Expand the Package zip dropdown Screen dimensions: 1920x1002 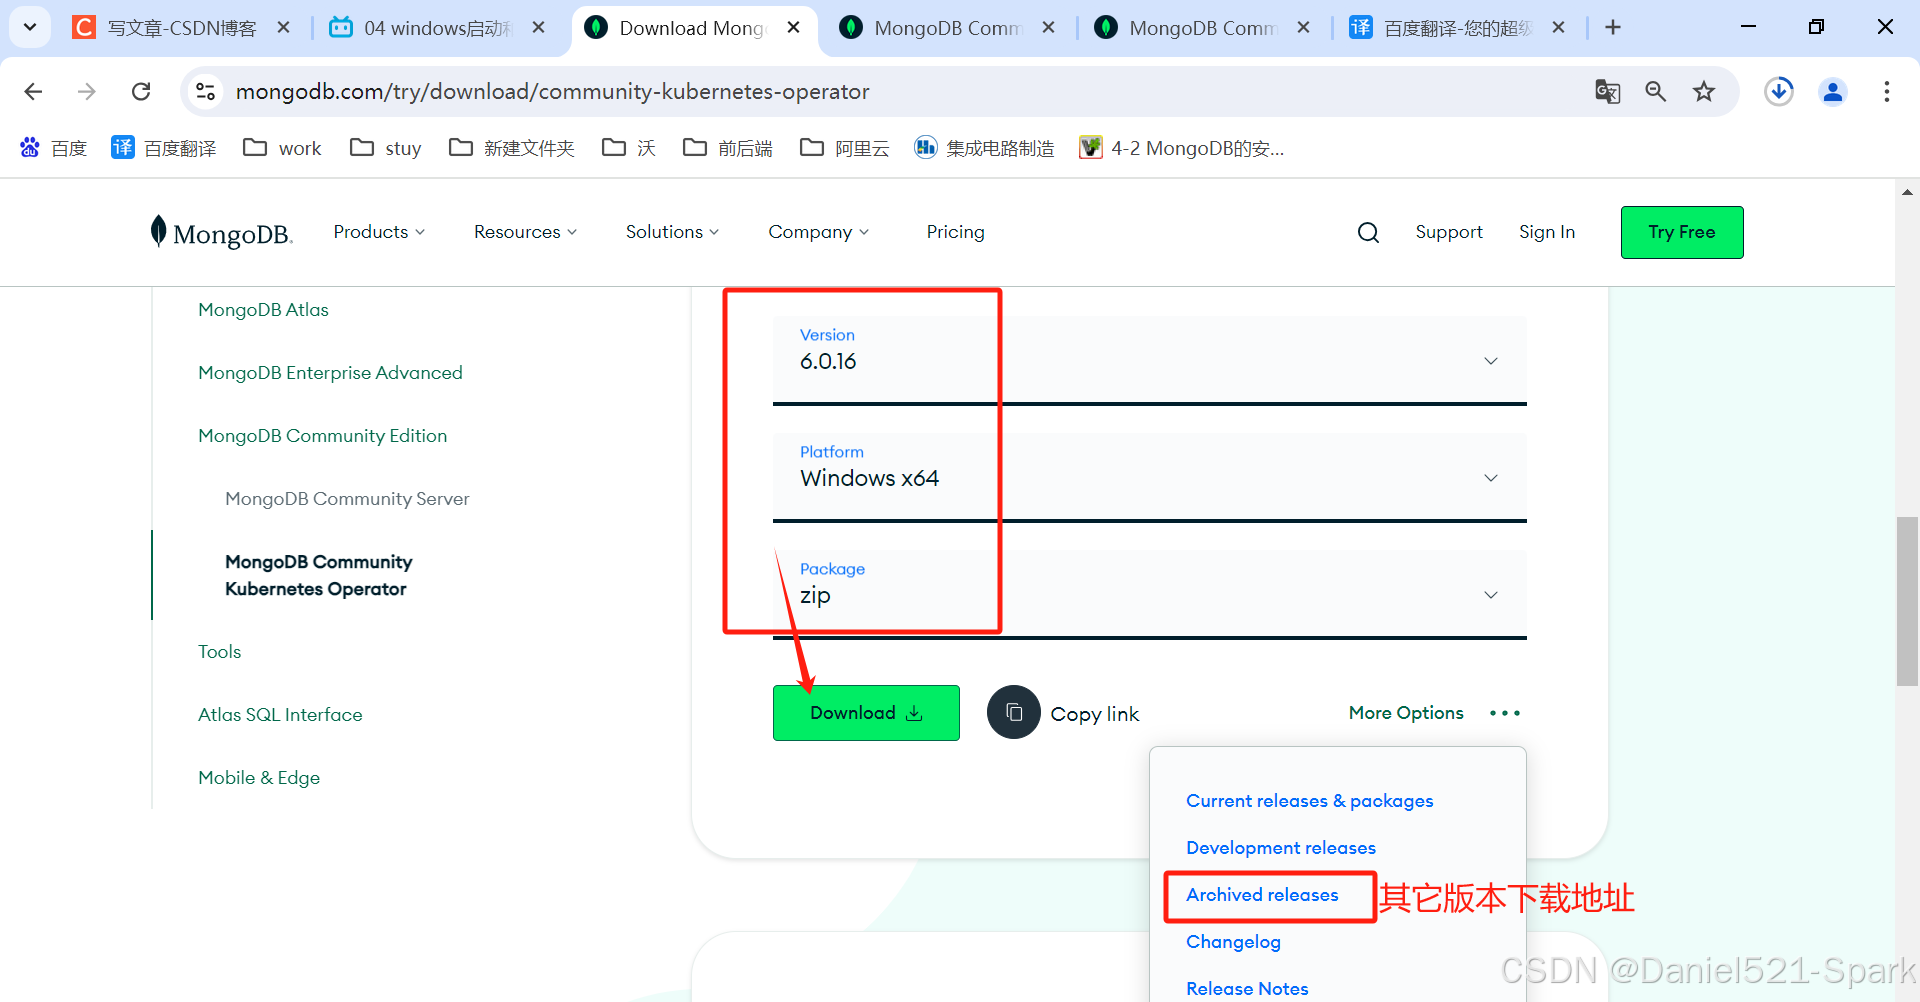[1150, 594]
